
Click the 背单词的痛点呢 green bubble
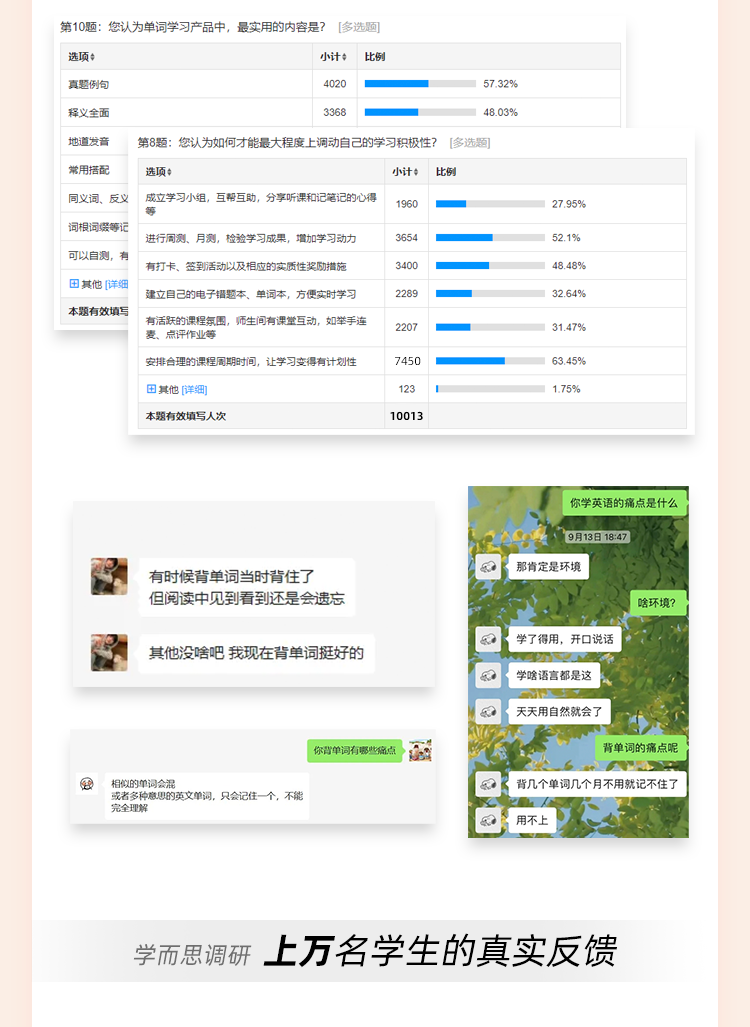coord(640,748)
